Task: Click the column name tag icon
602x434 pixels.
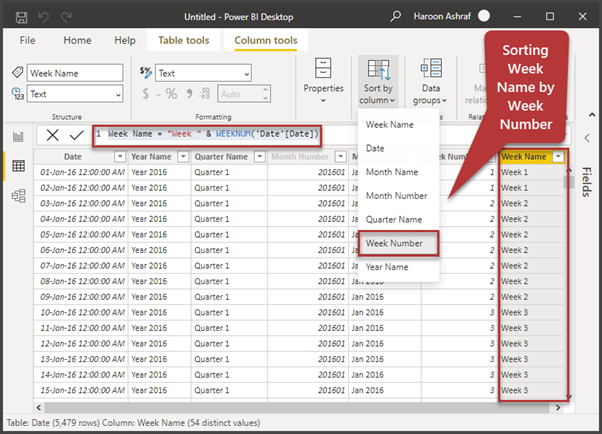Action: (18, 72)
